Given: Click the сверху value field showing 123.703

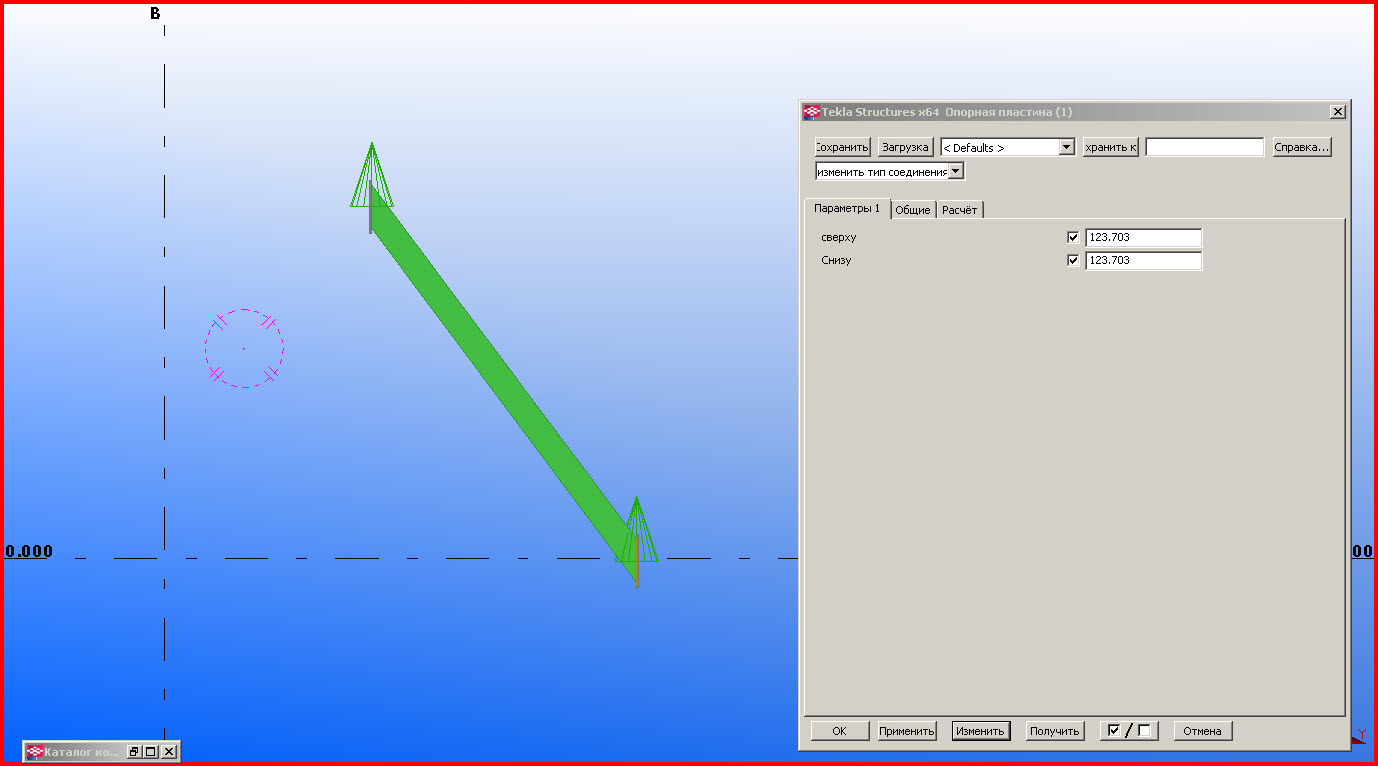Looking at the screenshot, I should pyautogui.click(x=1143, y=238).
